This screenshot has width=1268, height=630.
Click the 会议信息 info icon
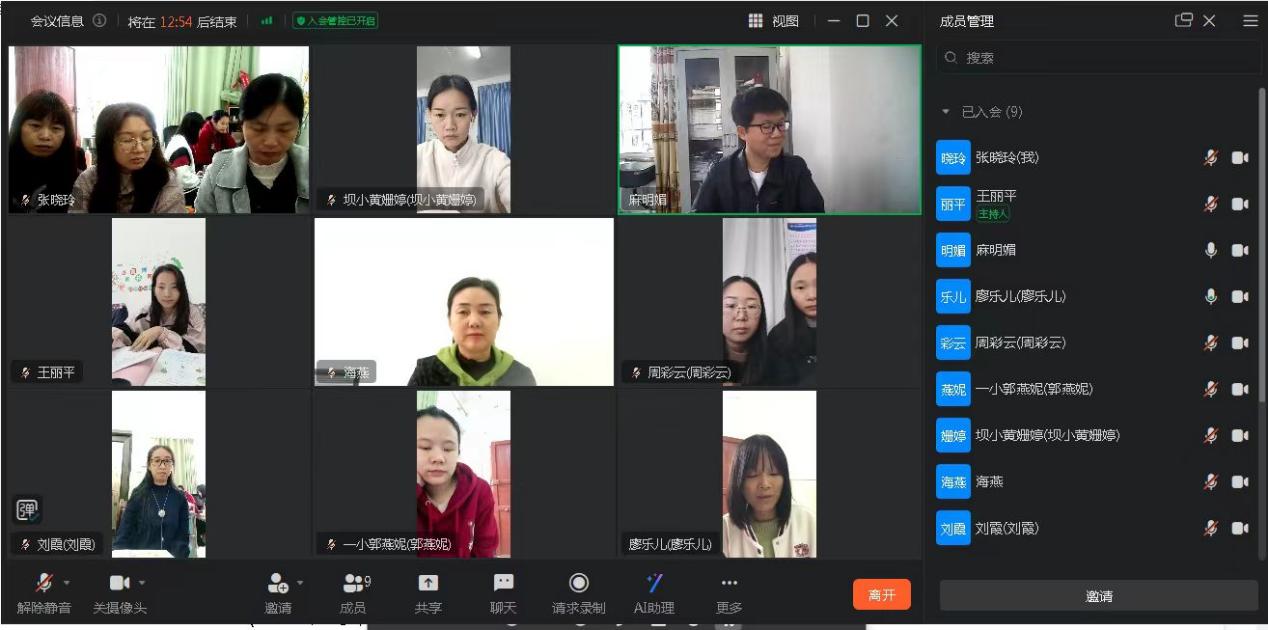(x=99, y=21)
